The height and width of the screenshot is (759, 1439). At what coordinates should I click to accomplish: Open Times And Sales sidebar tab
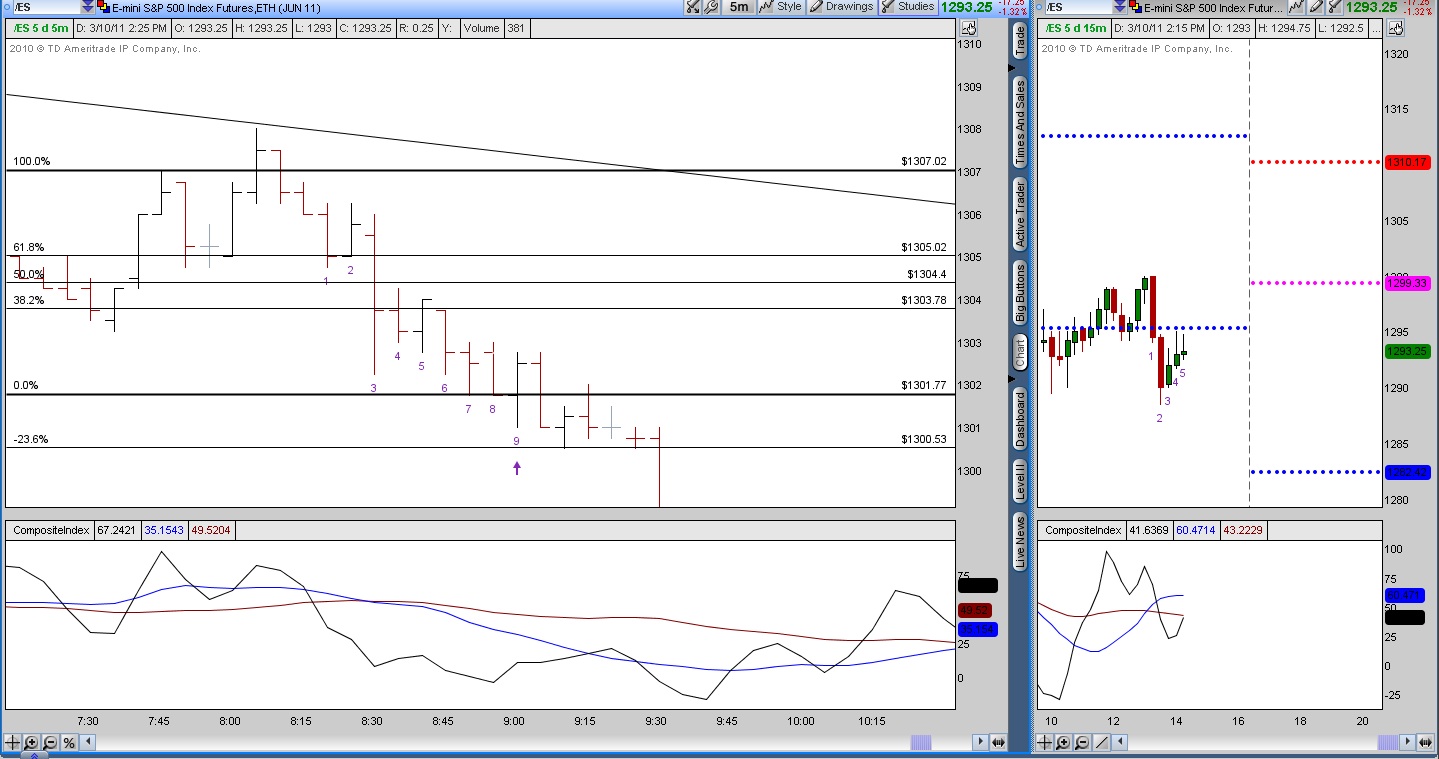(x=1020, y=123)
